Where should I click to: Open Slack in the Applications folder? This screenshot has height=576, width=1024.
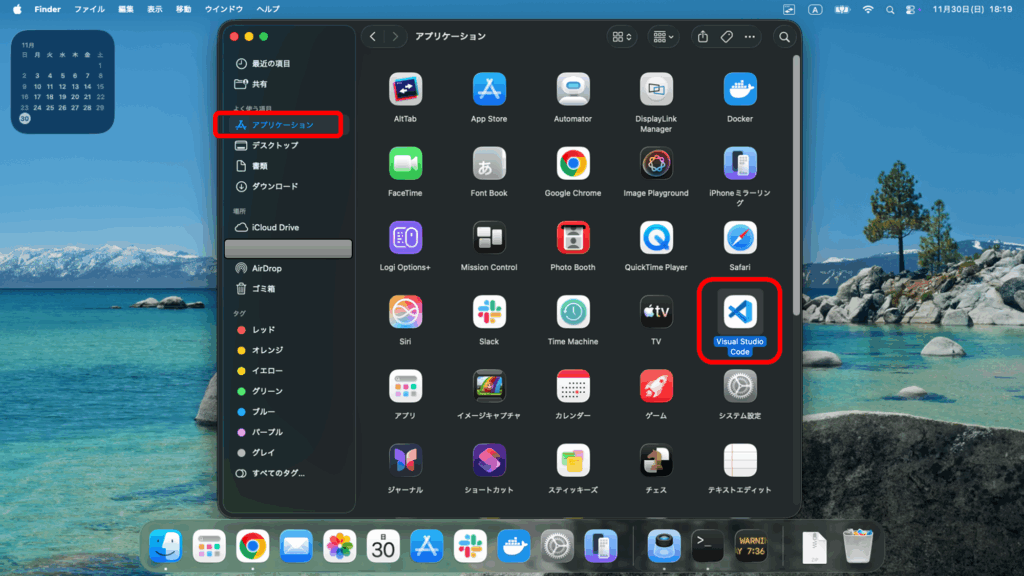tap(489, 312)
